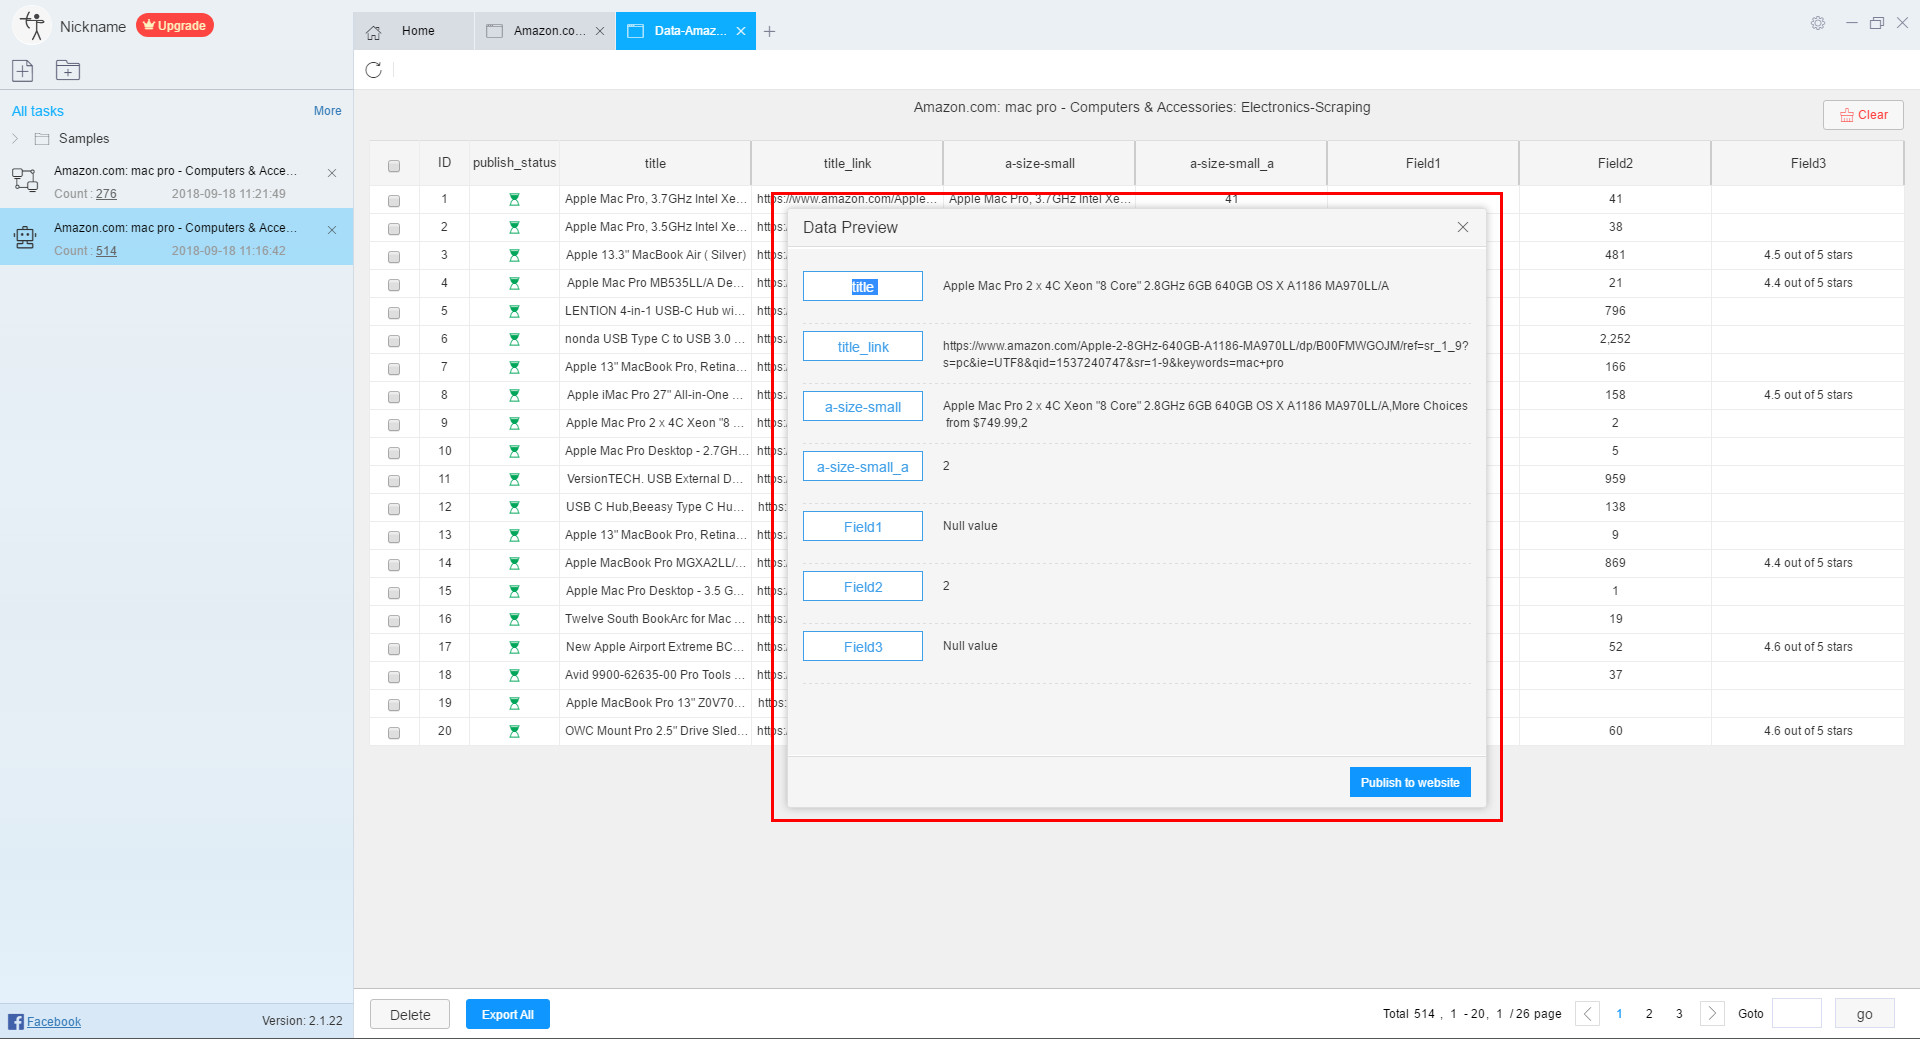The height and width of the screenshot is (1039, 1920).
Task: Click count link 514 in sidebar
Action: click(106, 251)
